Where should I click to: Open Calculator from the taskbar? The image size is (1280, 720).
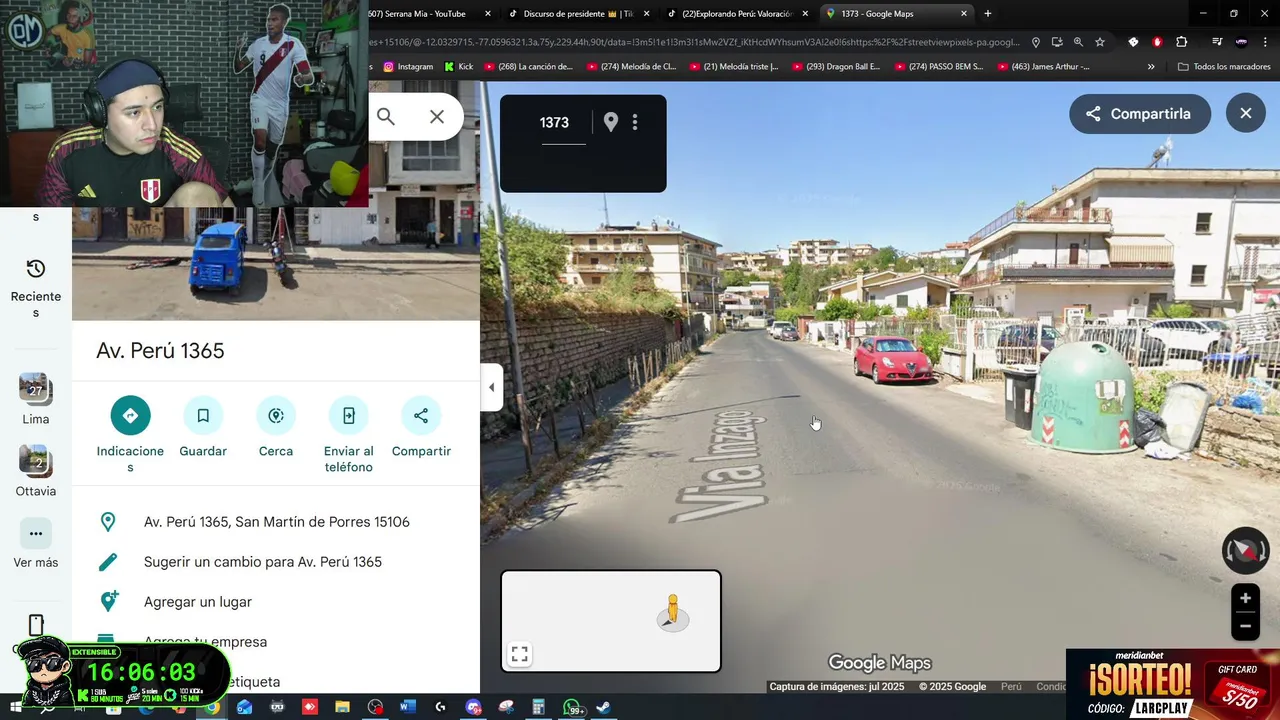[538, 707]
